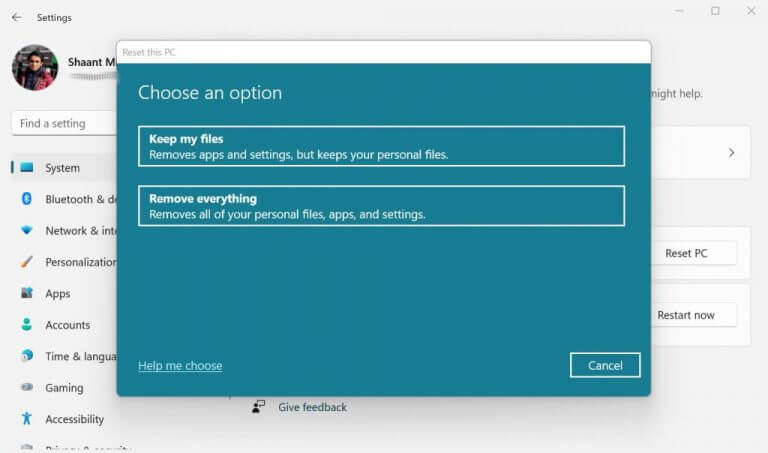Screen dimensions: 768x453
Task: Select the Personalization paintbrush icon
Action: 26,262
